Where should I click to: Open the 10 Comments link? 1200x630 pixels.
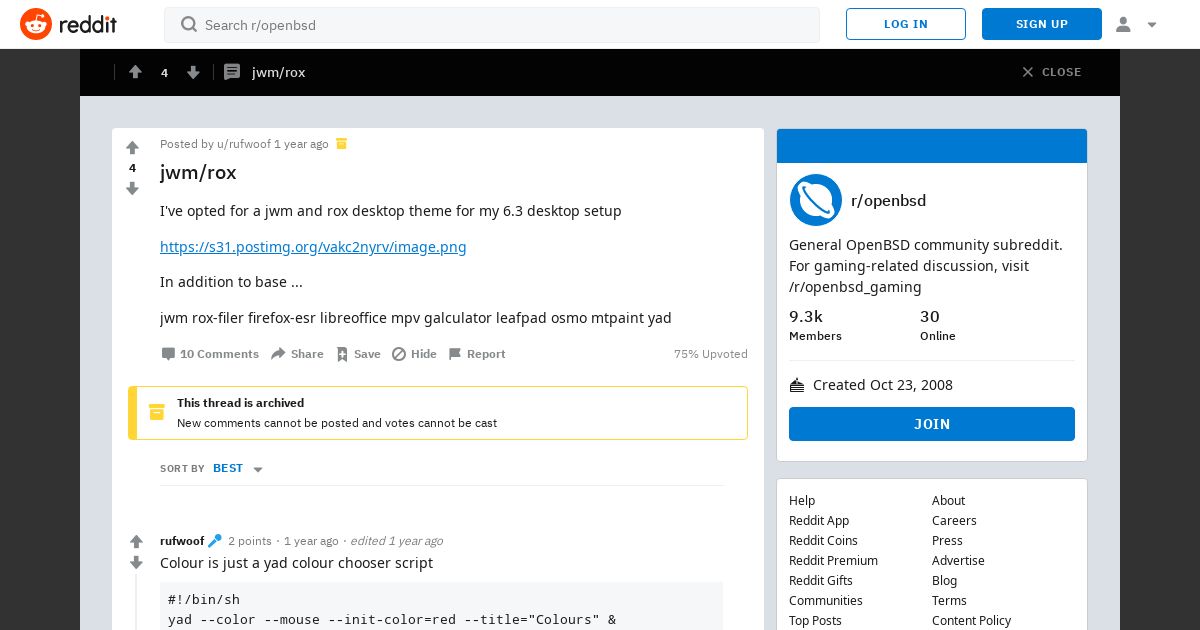[x=210, y=354]
